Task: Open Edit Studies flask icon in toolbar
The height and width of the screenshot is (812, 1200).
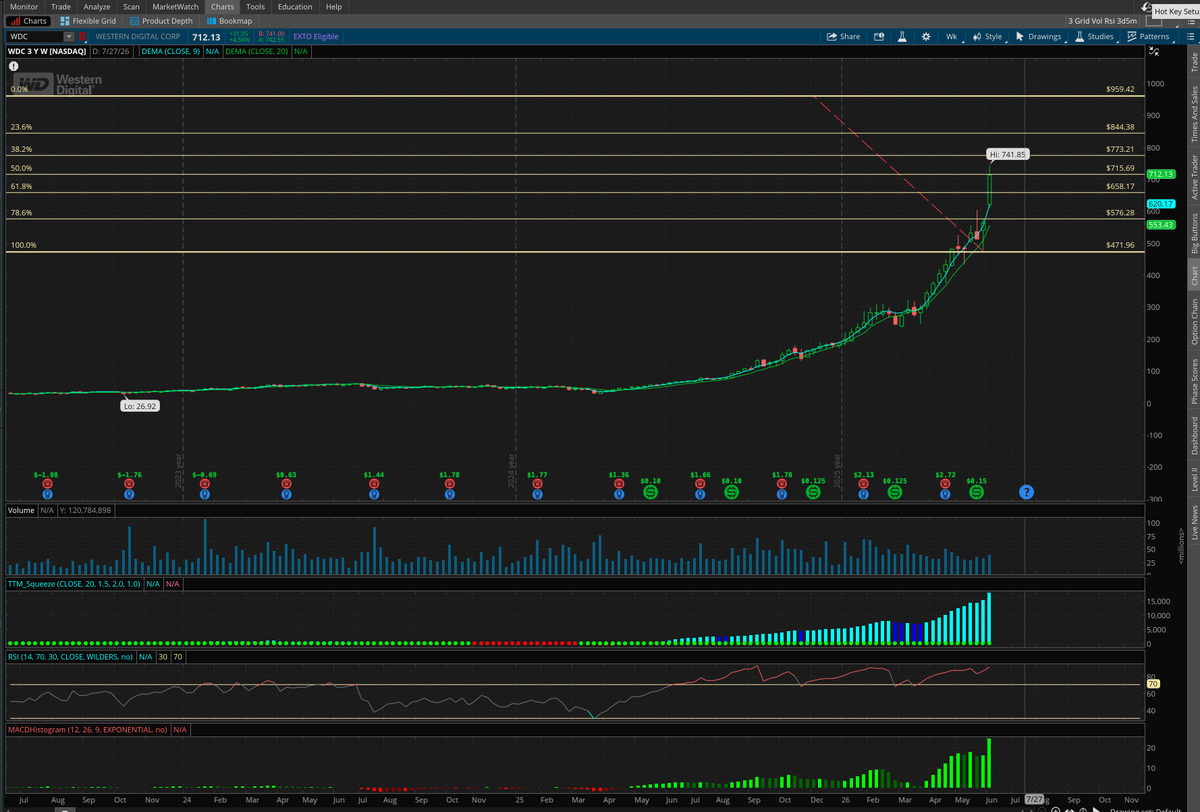Action: click(902, 36)
